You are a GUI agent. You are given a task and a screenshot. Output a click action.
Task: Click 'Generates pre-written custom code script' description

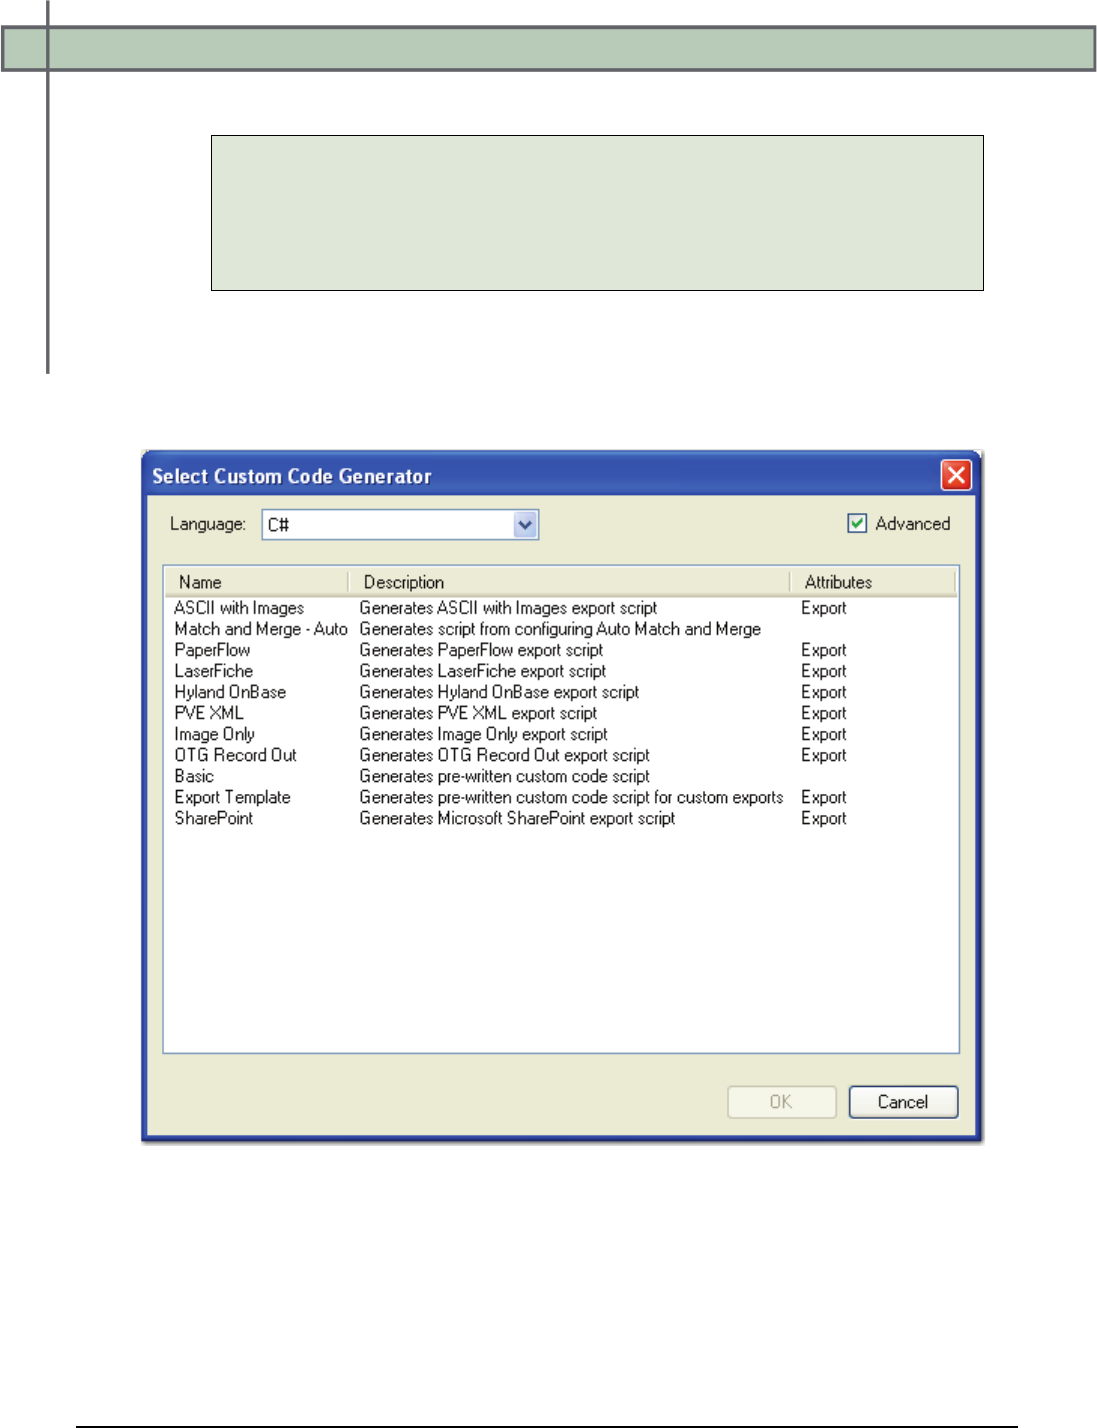pos(505,776)
